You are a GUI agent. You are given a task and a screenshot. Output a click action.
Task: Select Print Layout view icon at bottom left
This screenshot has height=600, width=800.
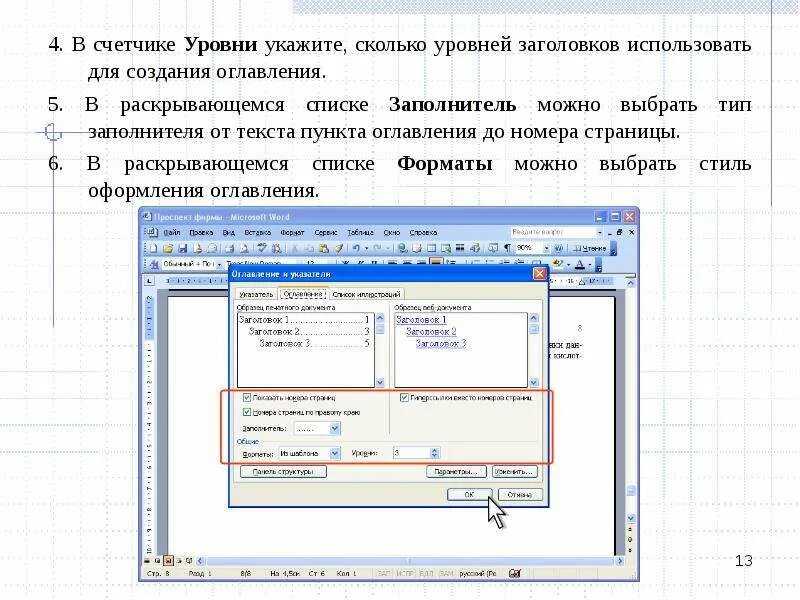168,560
